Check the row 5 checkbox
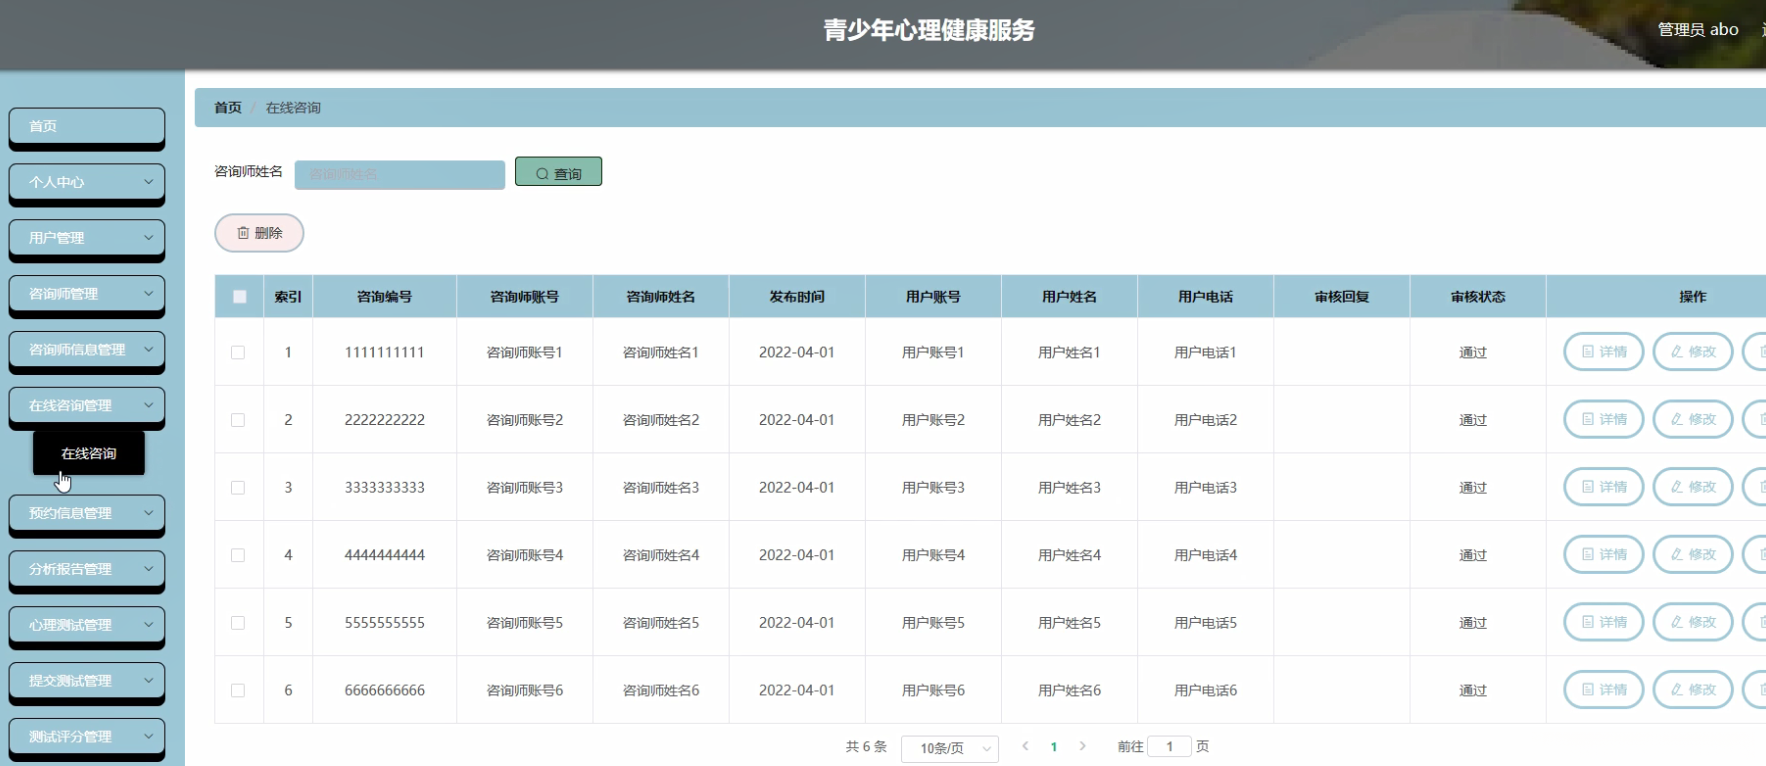Viewport: 1766px width, 766px height. point(238,622)
